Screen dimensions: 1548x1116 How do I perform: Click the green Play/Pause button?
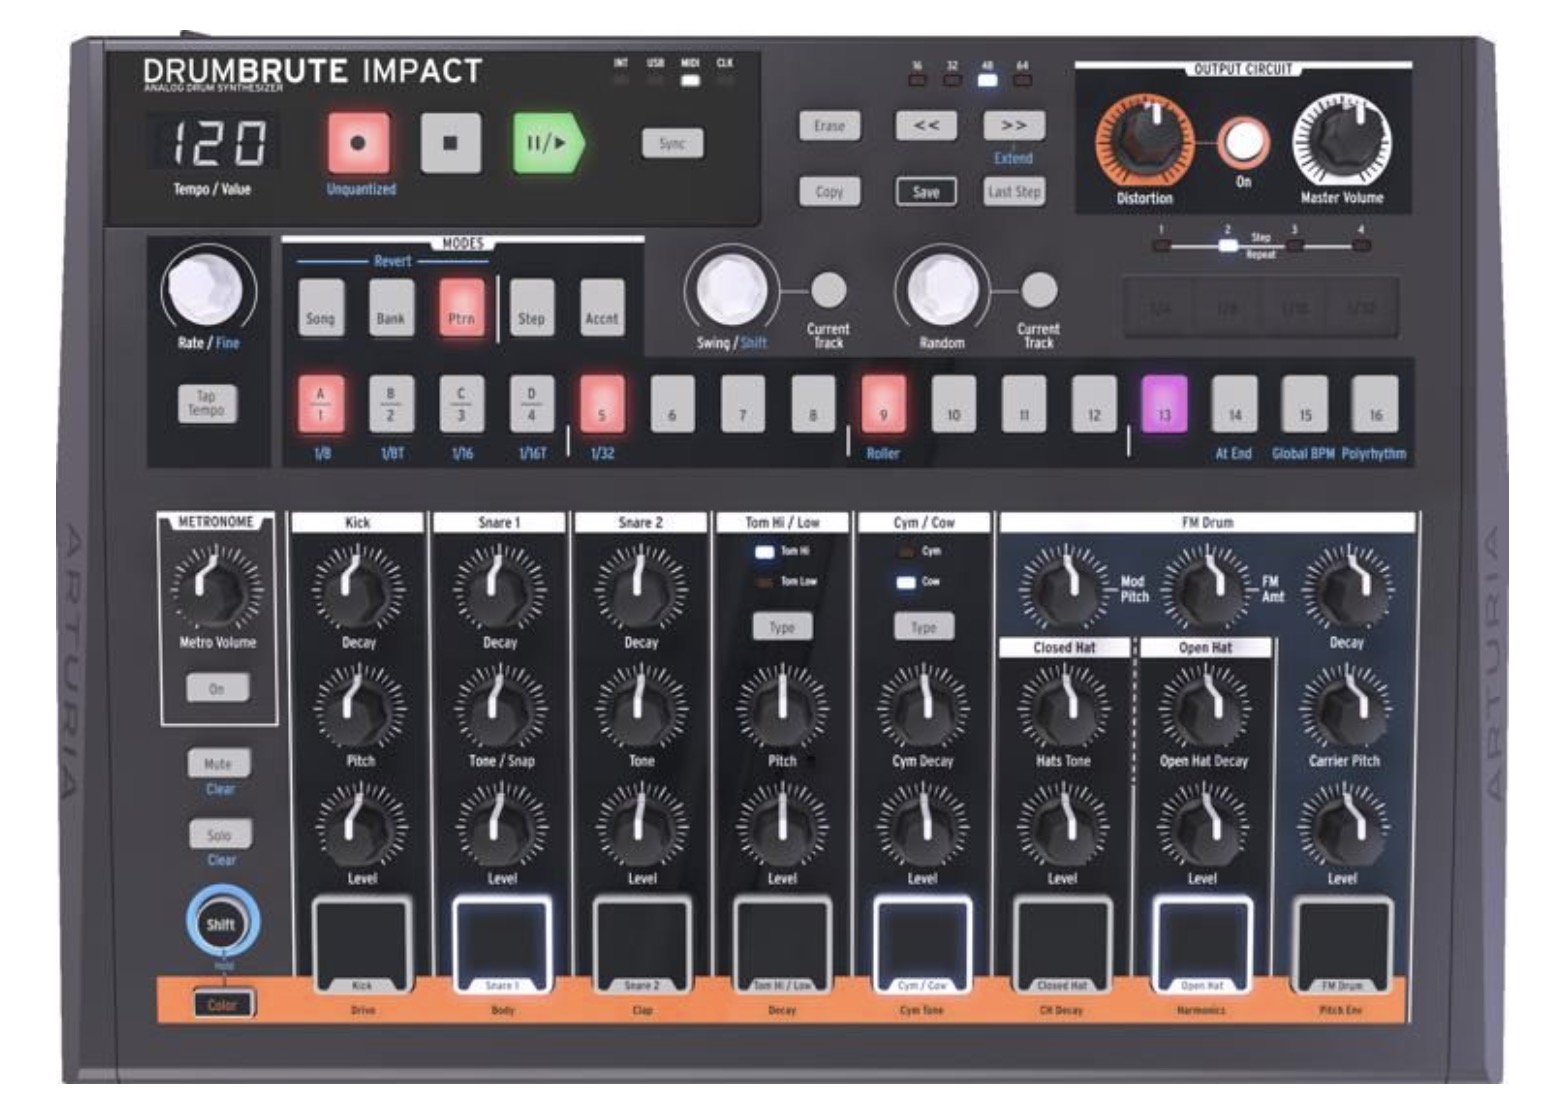coord(547,143)
